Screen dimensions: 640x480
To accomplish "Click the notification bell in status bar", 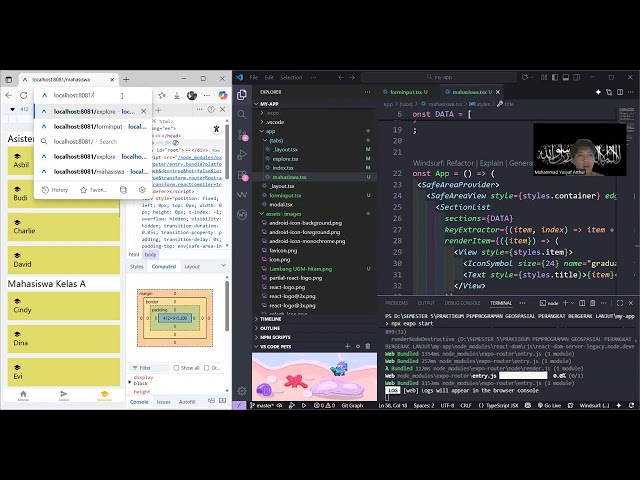I will pyautogui.click(x=631, y=405).
